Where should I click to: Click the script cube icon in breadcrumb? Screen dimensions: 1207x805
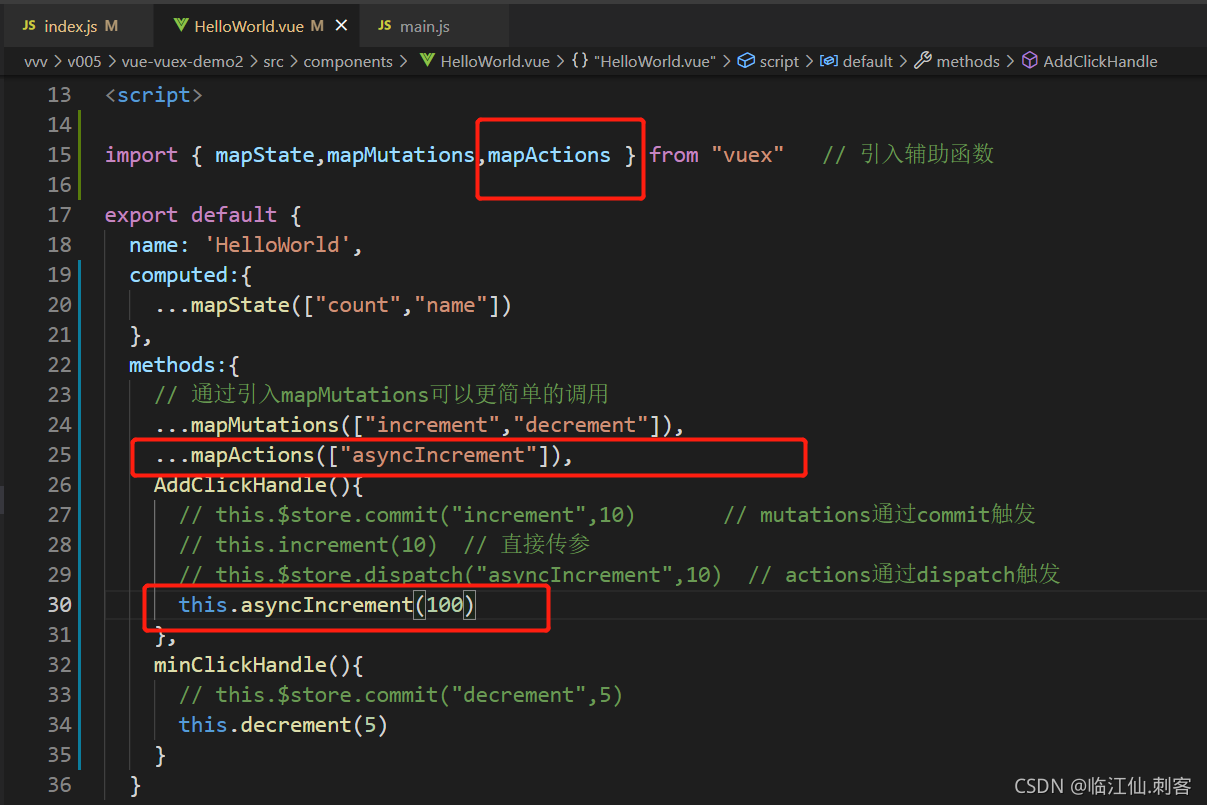tap(746, 61)
